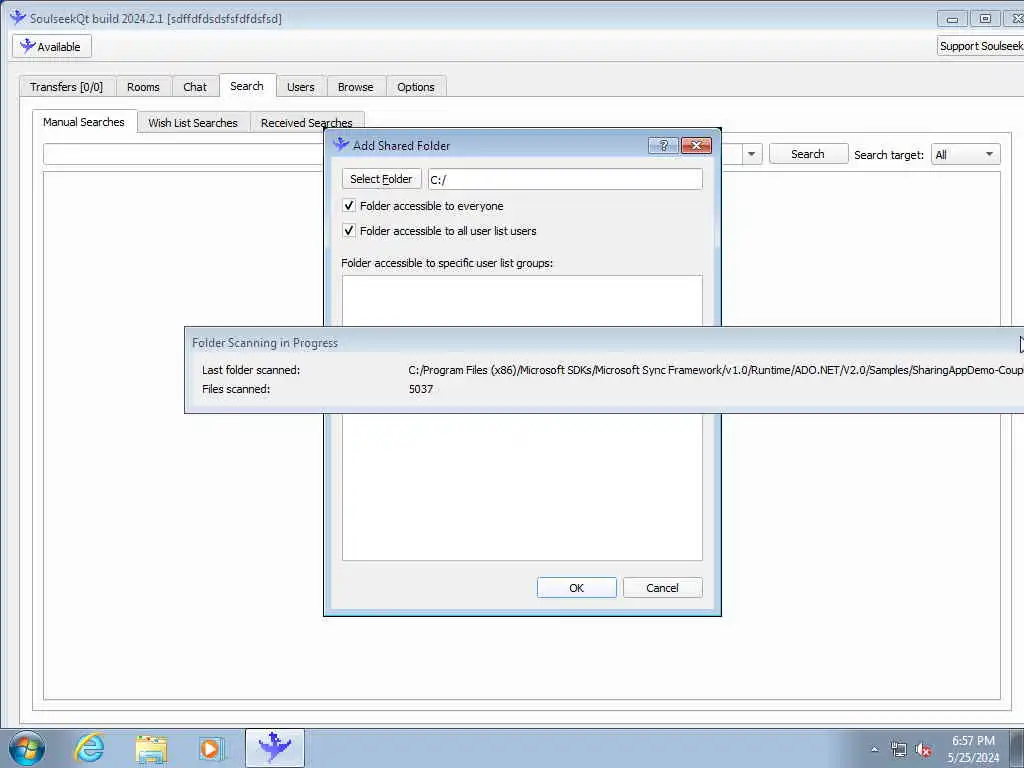Open the Browse tab
Image resolution: width=1024 pixels, height=768 pixels.
[x=355, y=87]
